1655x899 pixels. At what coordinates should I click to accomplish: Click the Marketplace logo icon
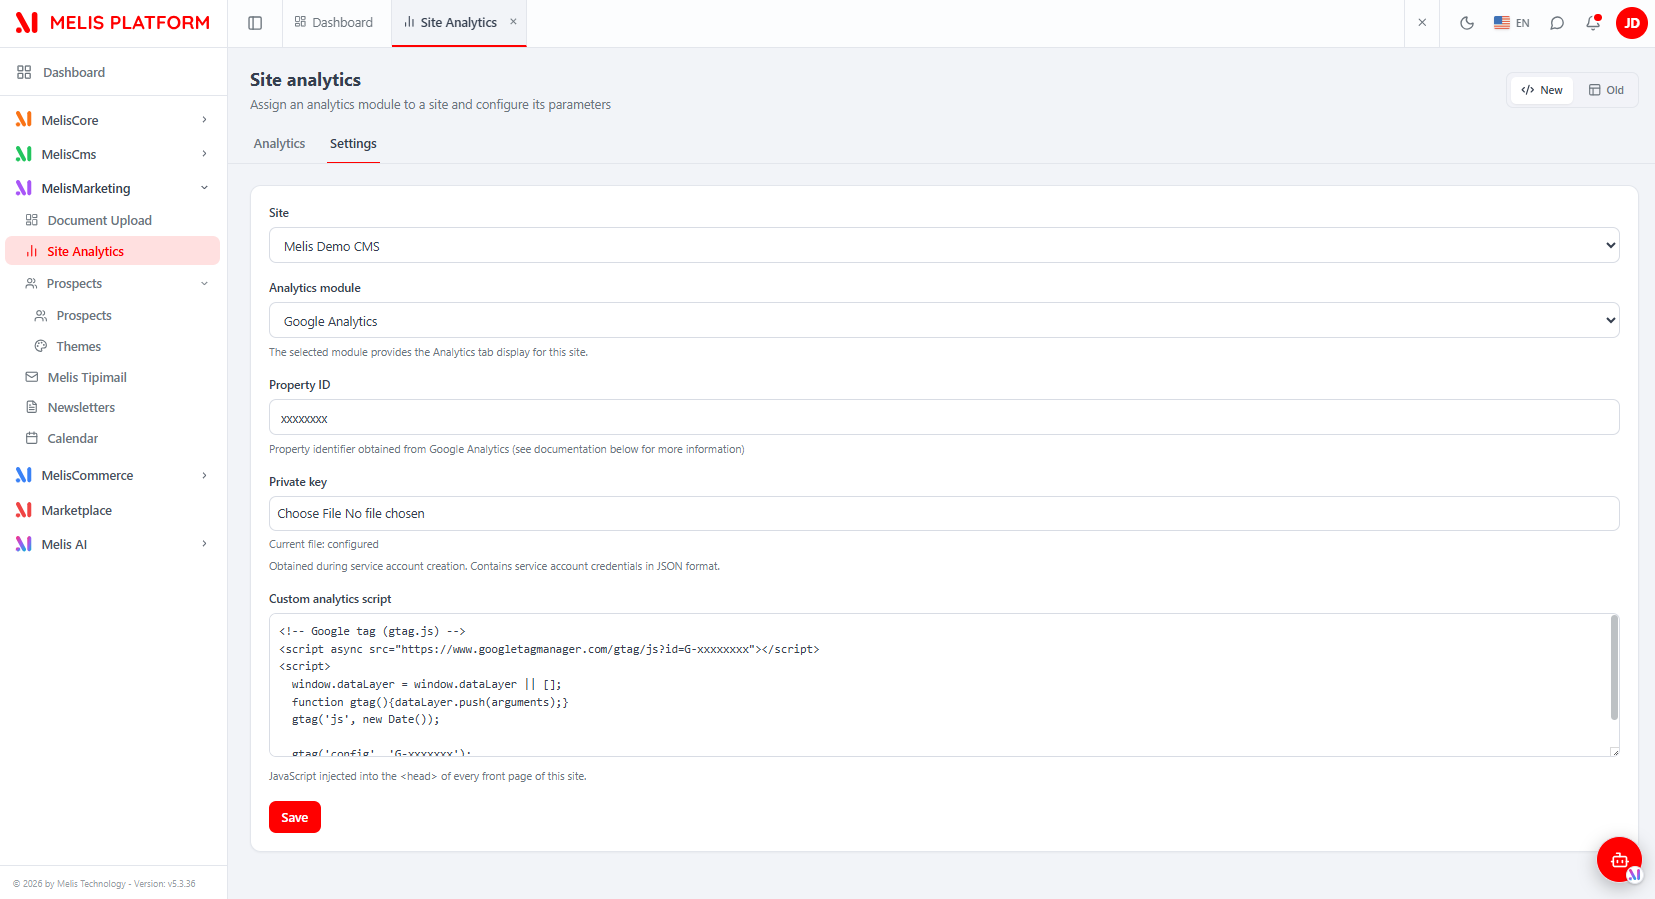pyautogui.click(x=24, y=510)
